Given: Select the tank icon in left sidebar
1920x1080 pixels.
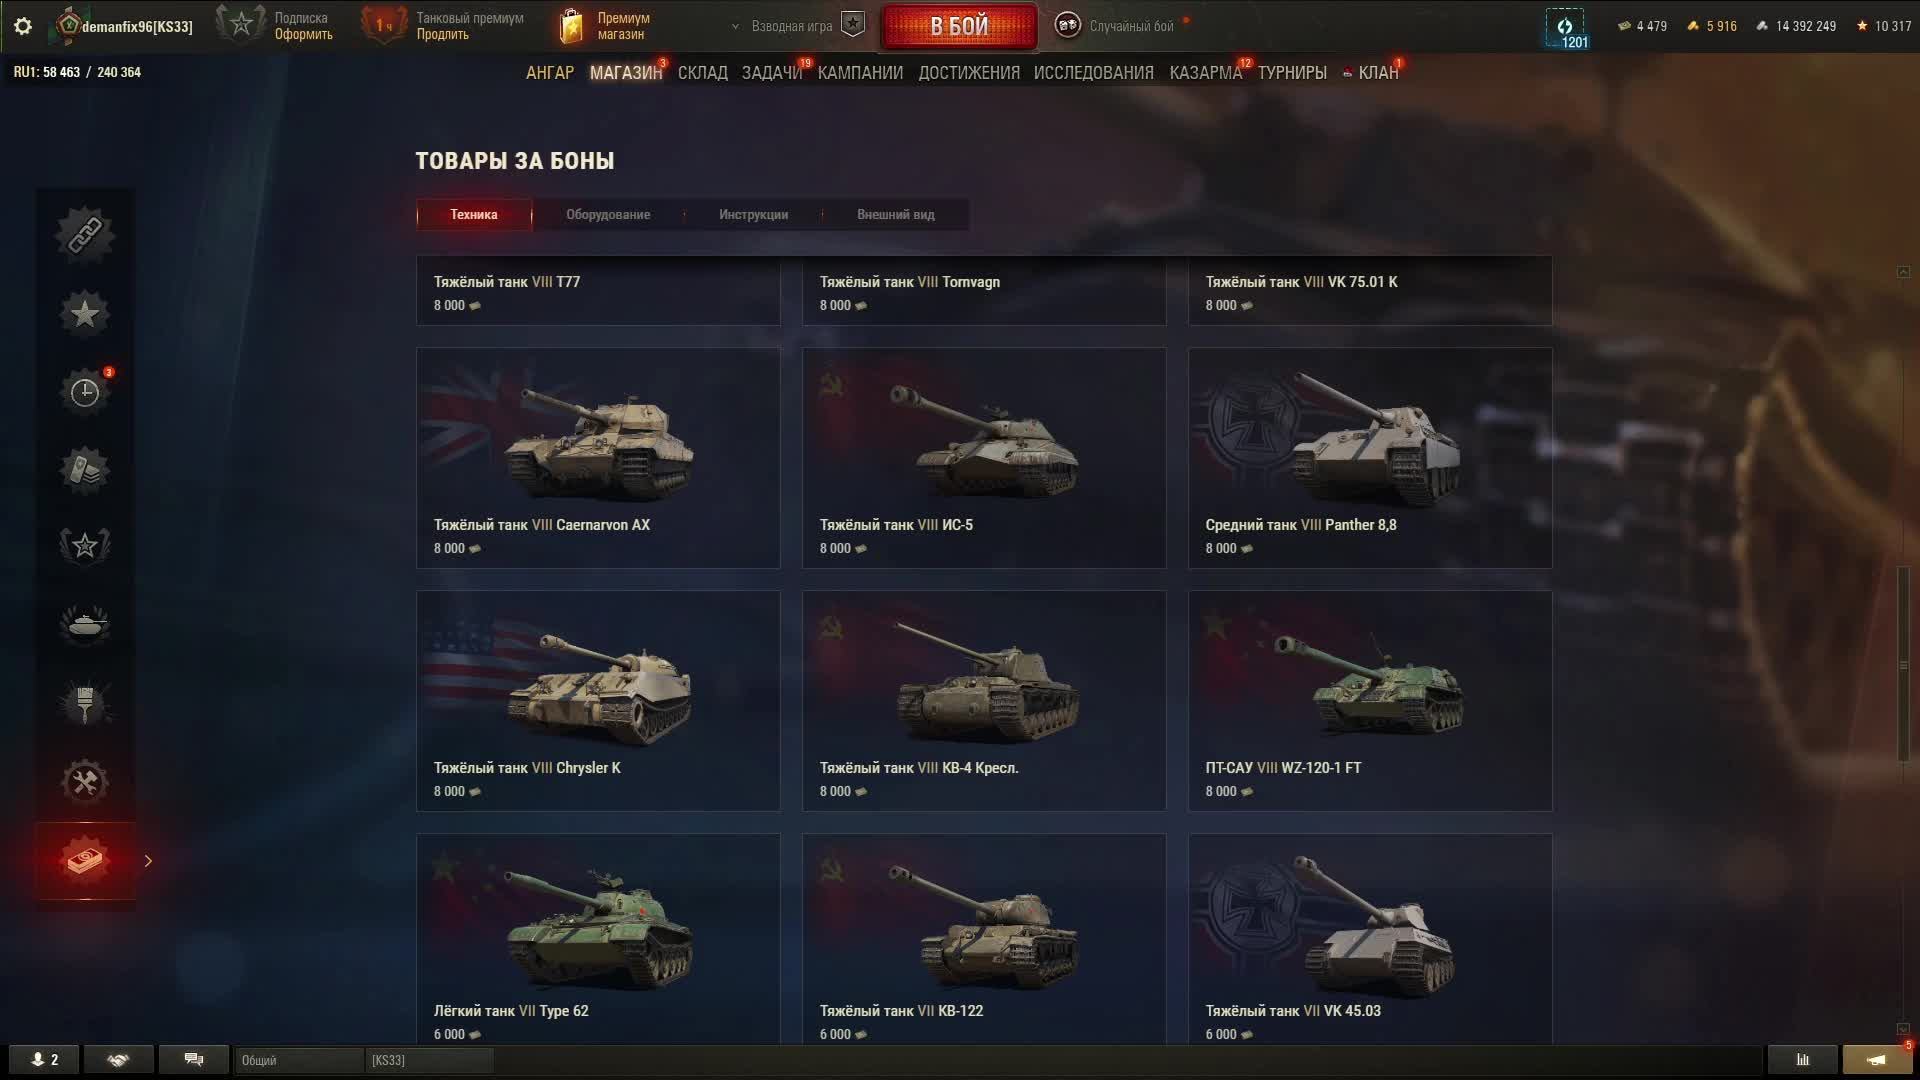Looking at the screenshot, I should (x=85, y=625).
